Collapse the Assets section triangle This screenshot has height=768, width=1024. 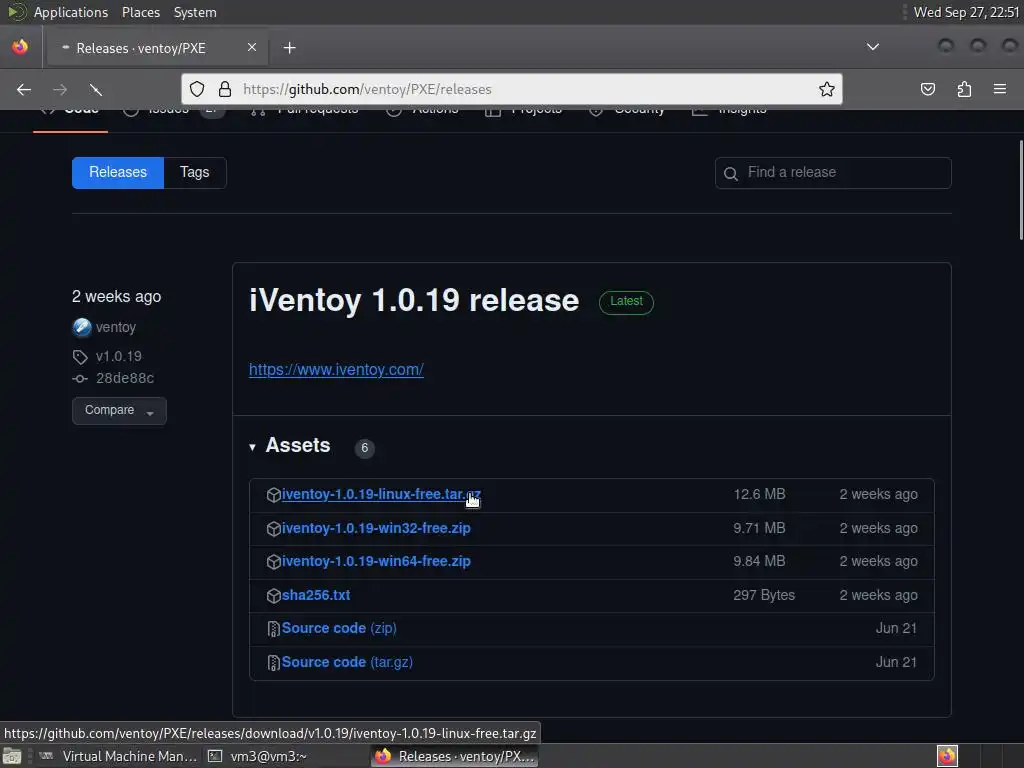pos(252,447)
